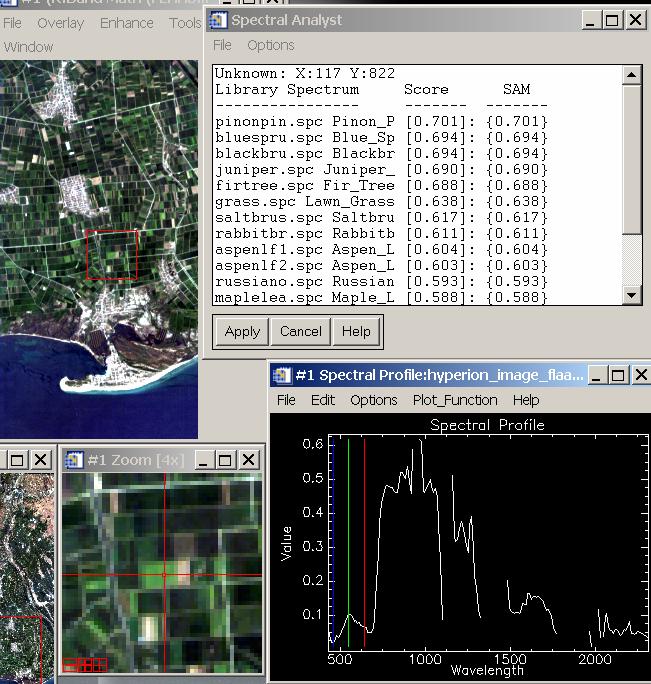Open File menu in Spectral Analyst
Screen dimensions: 651x684
pyautogui.click(x=222, y=45)
